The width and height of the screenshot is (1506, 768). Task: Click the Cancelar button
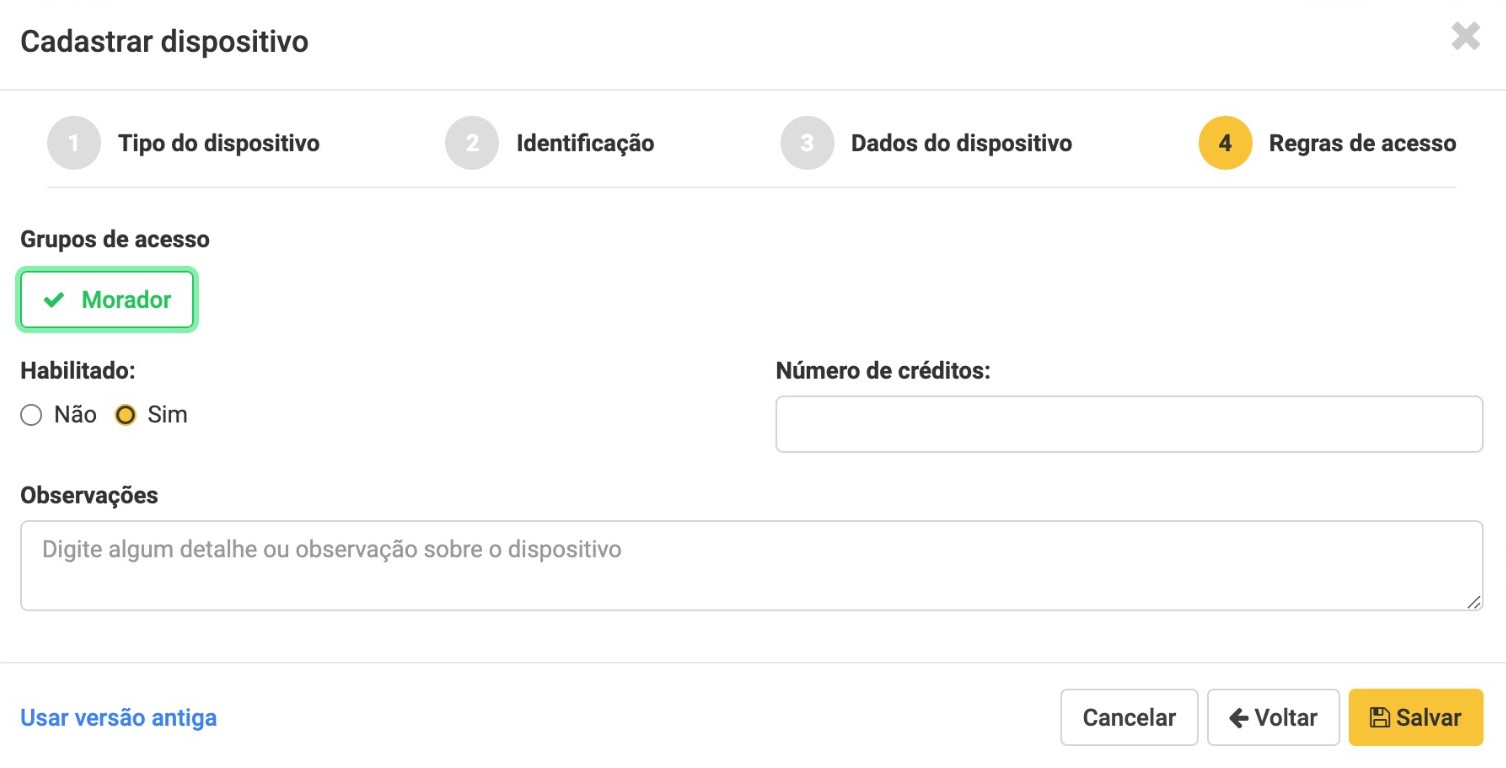pos(1129,717)
